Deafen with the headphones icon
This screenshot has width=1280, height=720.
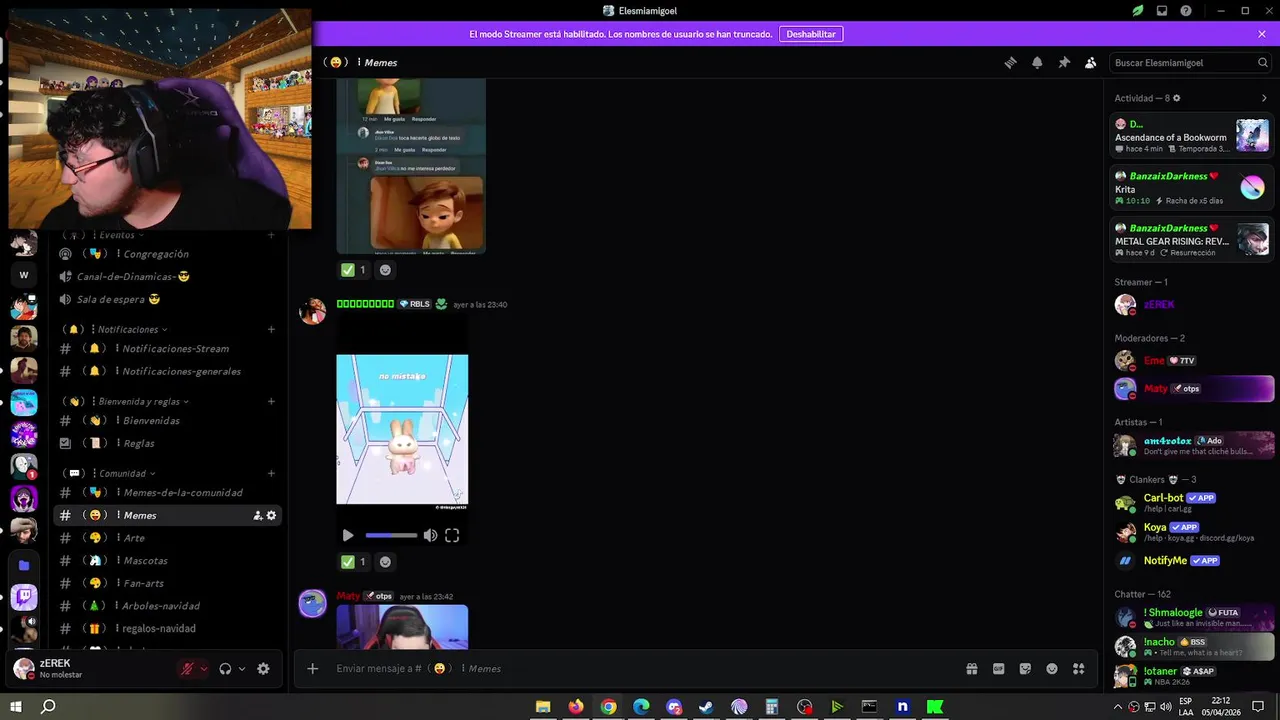(225, 669)
